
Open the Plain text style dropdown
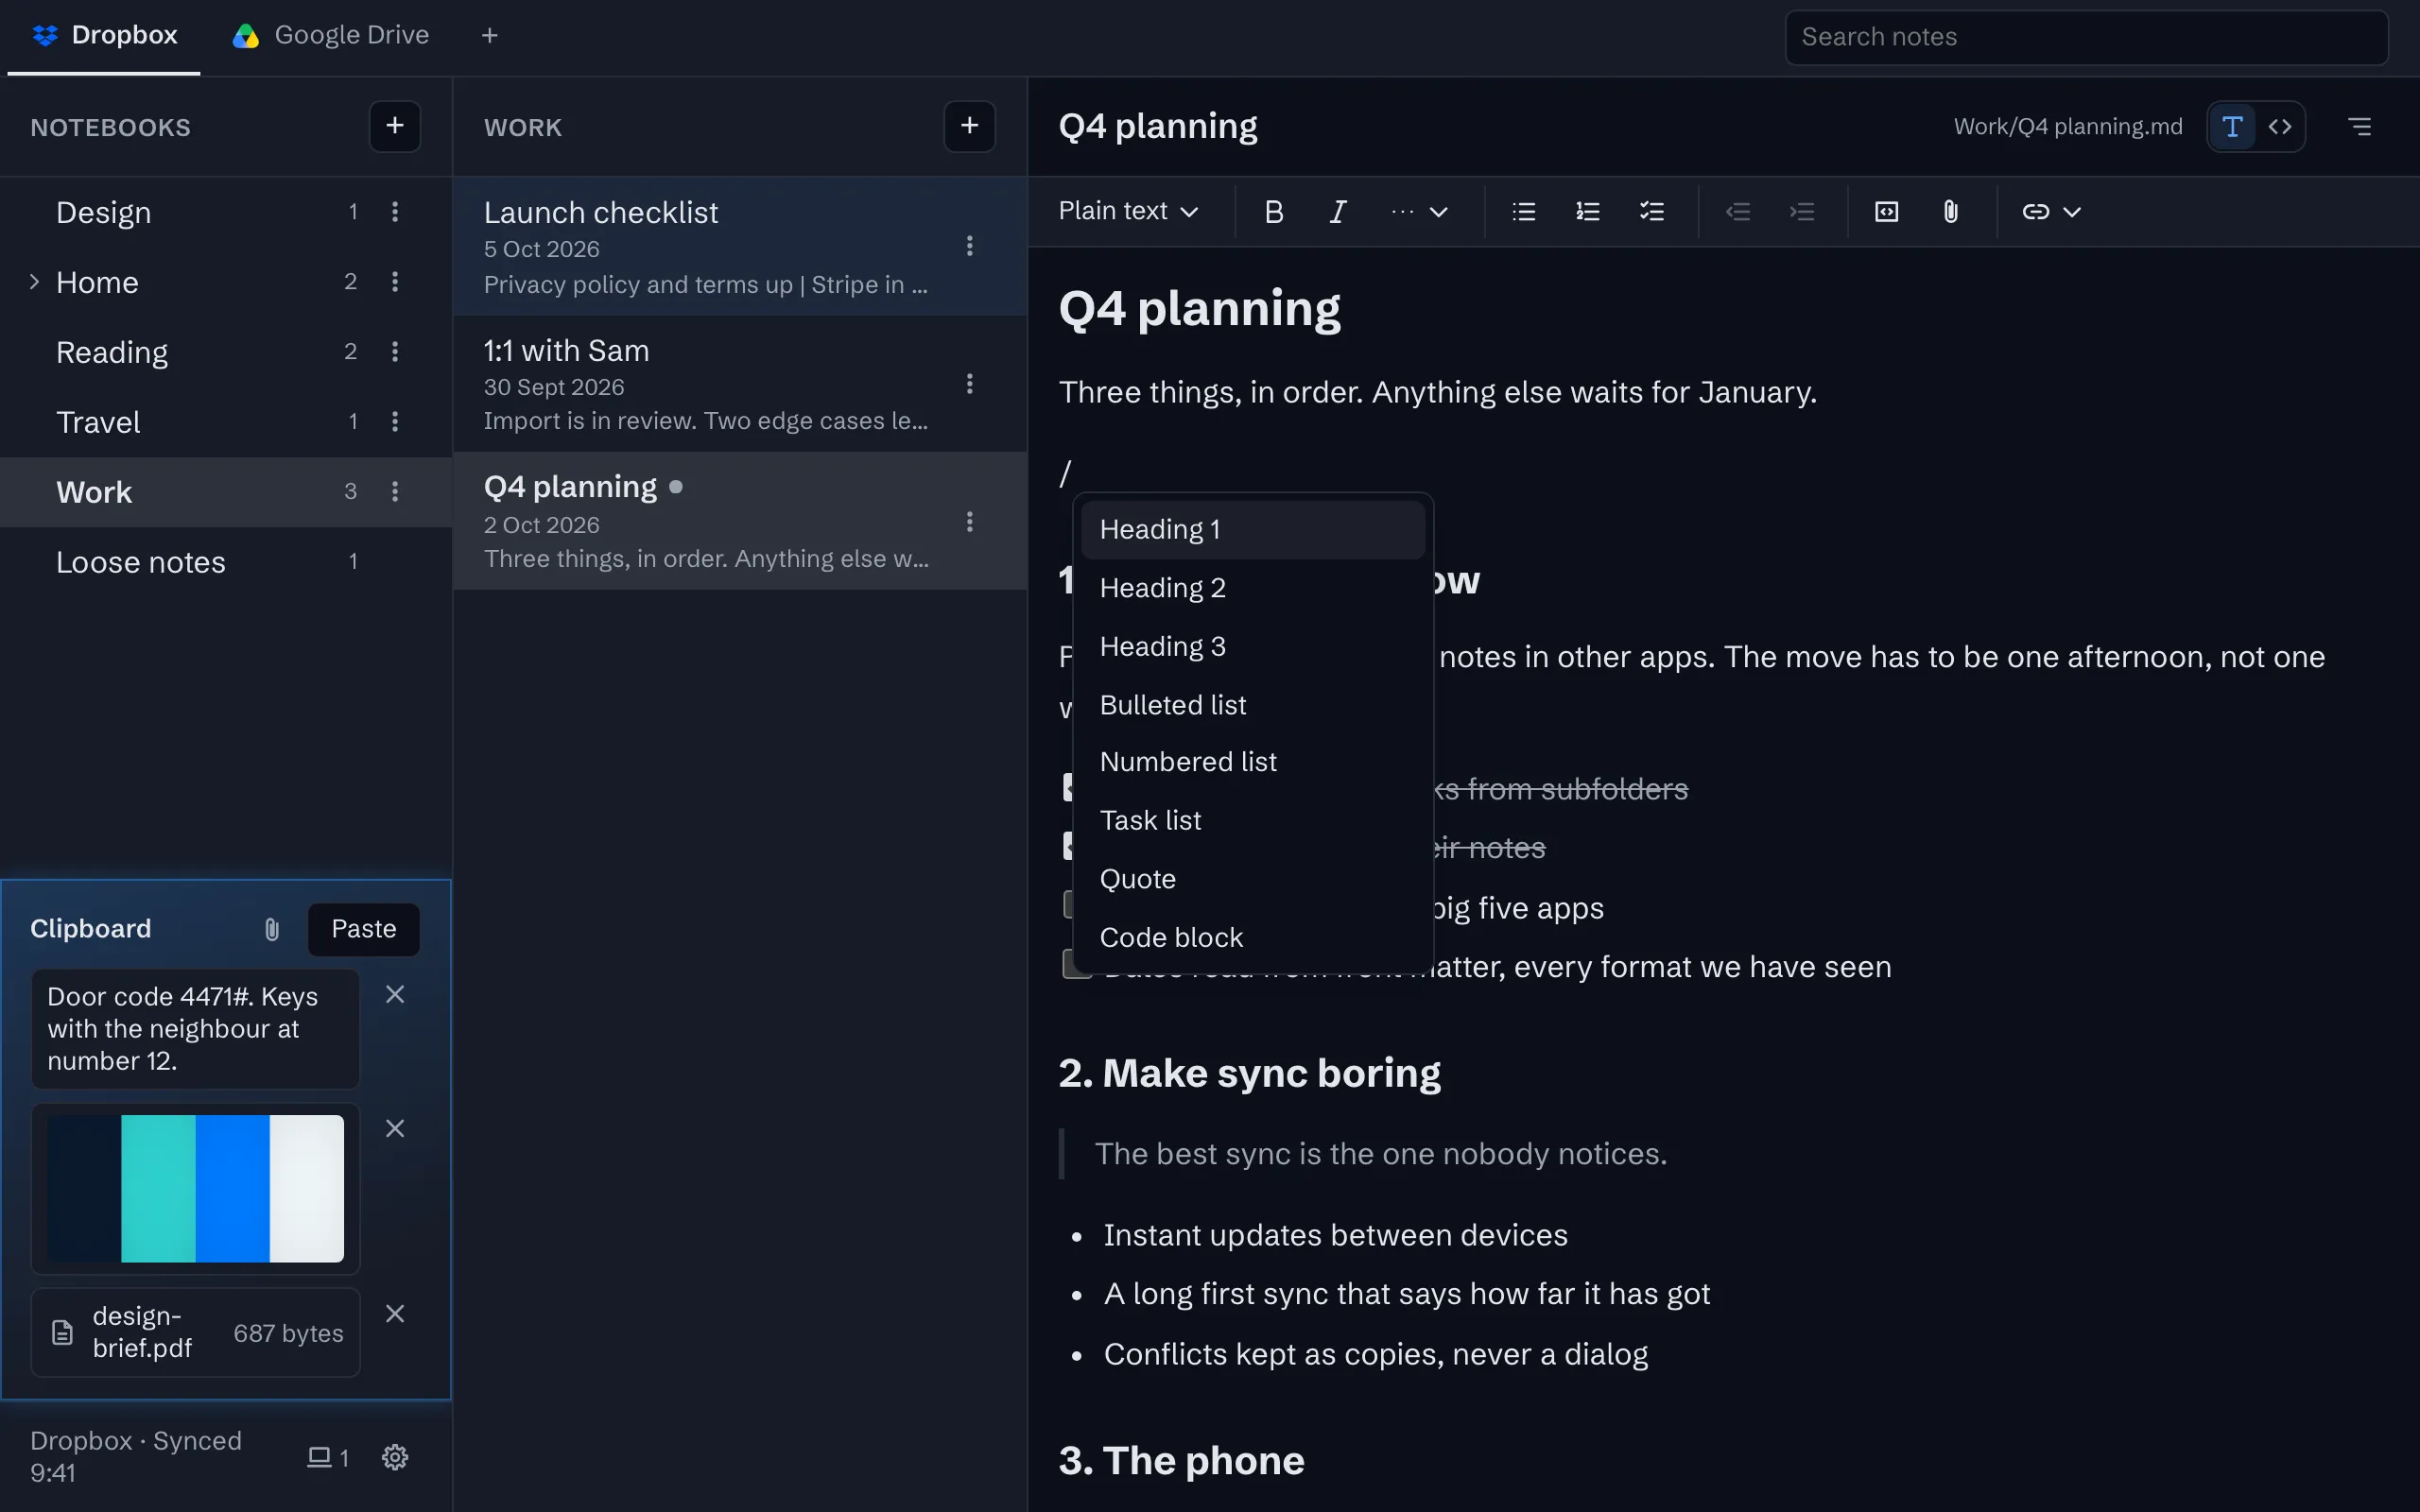(x=1128, y=212)
